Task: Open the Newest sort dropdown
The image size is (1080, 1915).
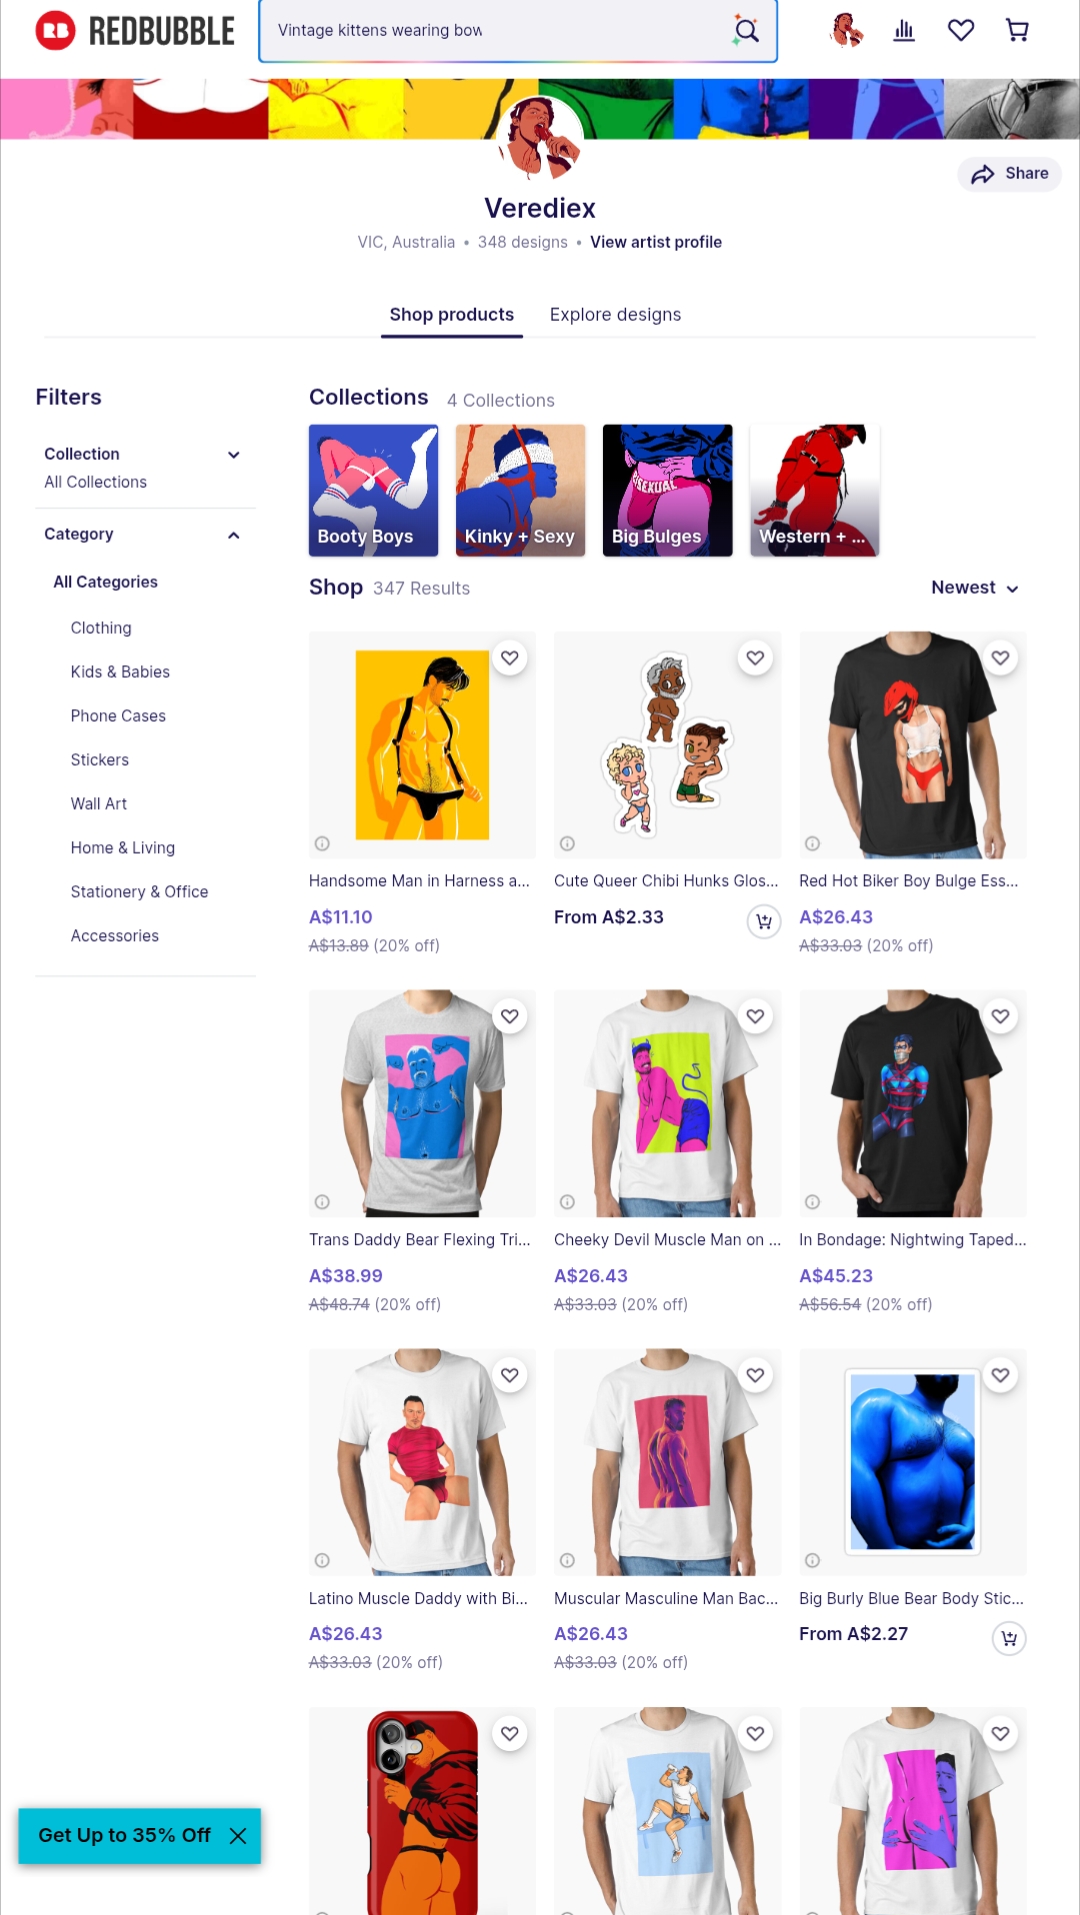Action: coord(975,588)
